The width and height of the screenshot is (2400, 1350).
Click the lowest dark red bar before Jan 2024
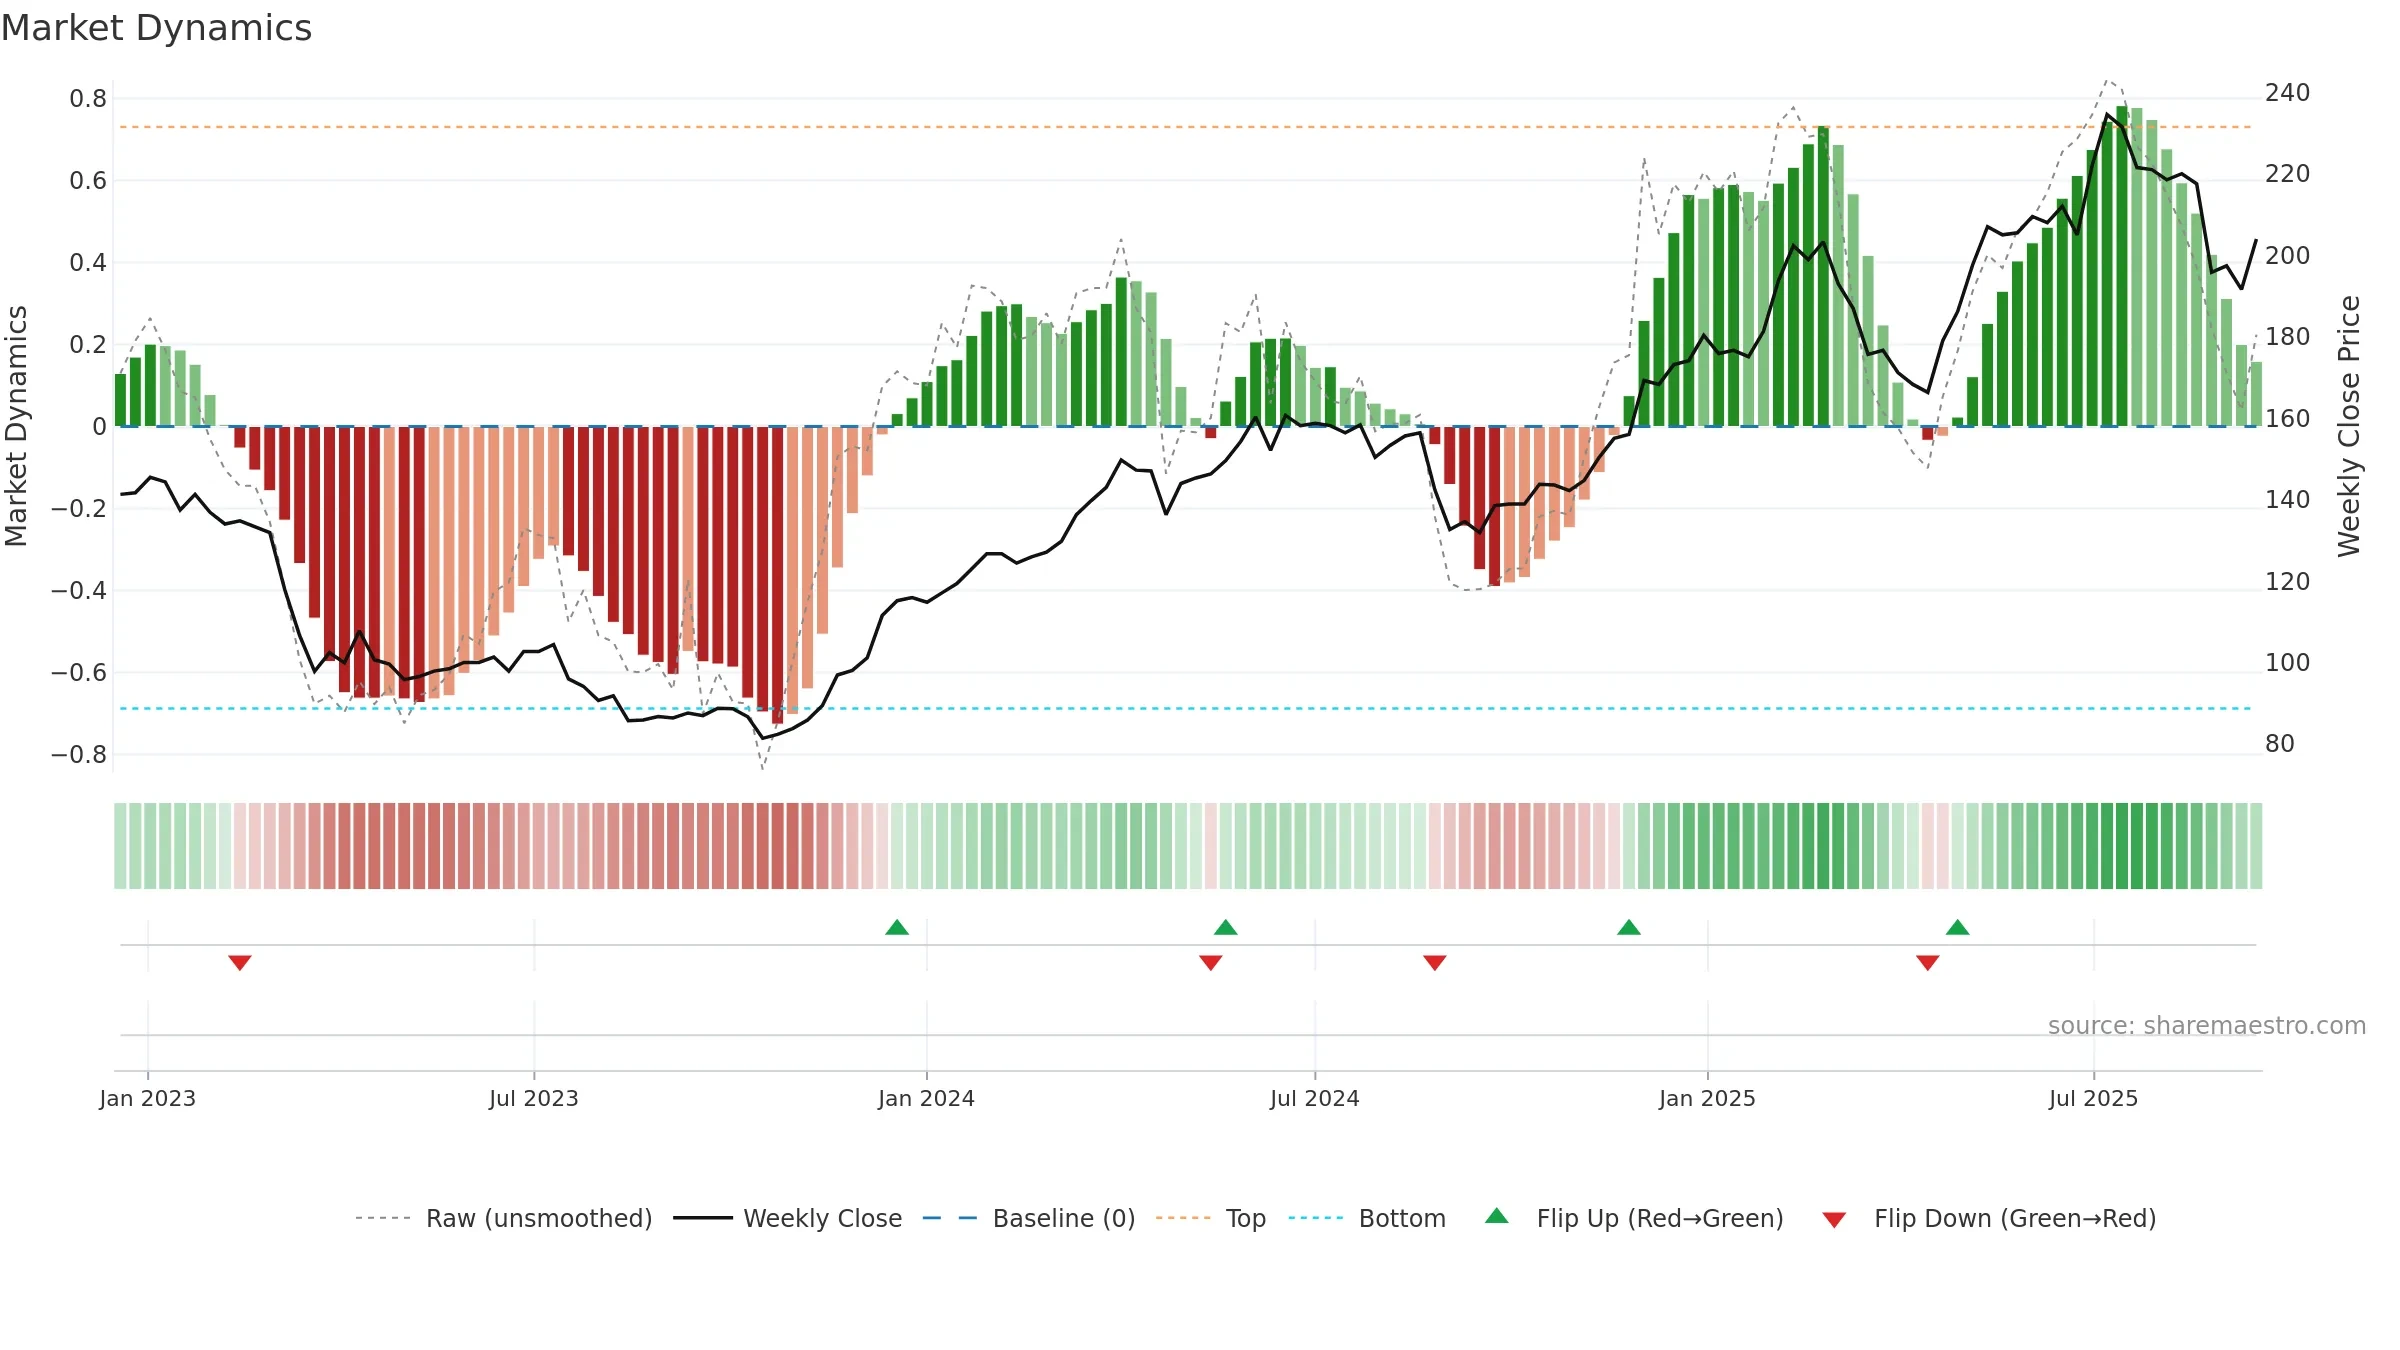[777, 575]
